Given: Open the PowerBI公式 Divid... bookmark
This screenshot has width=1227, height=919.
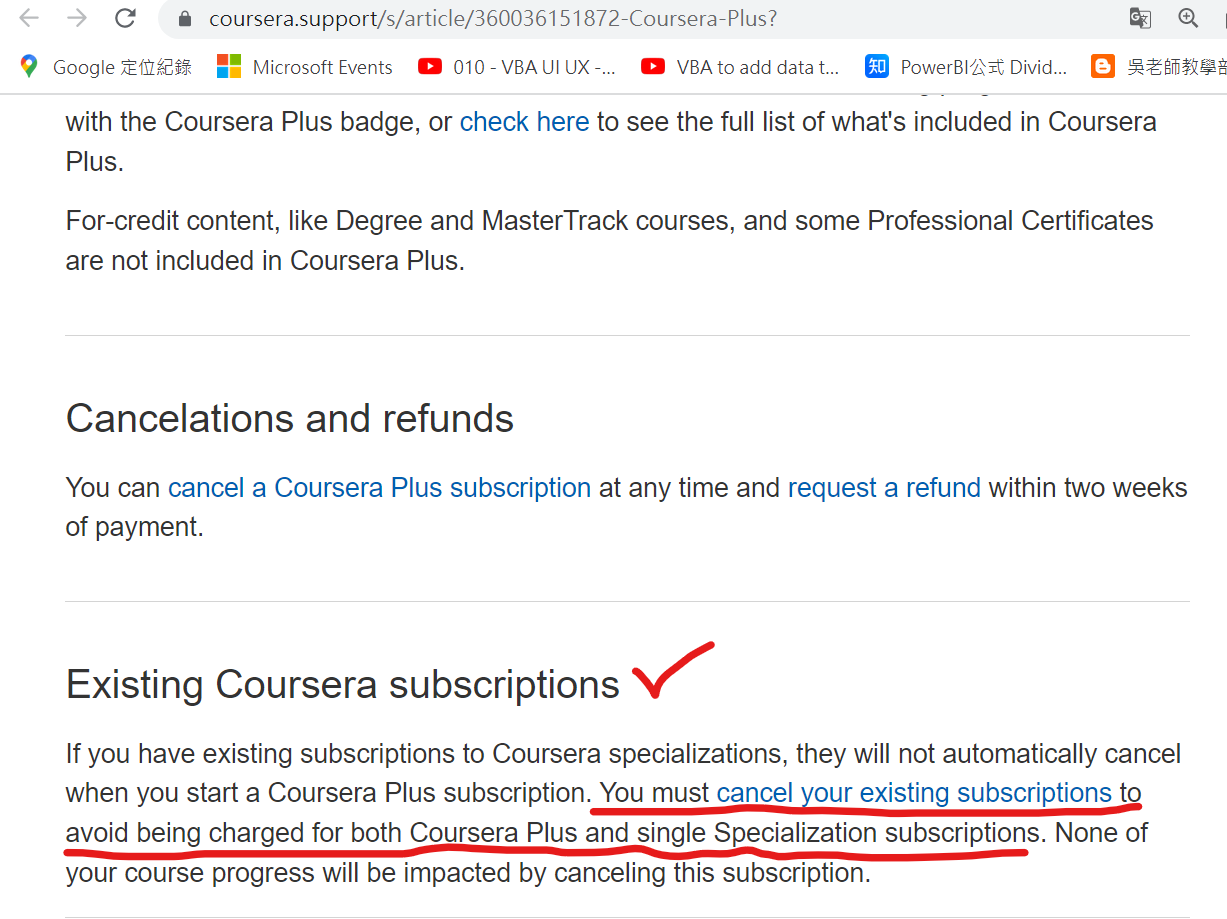Looking at the screenshot, I should click(967, 67).
